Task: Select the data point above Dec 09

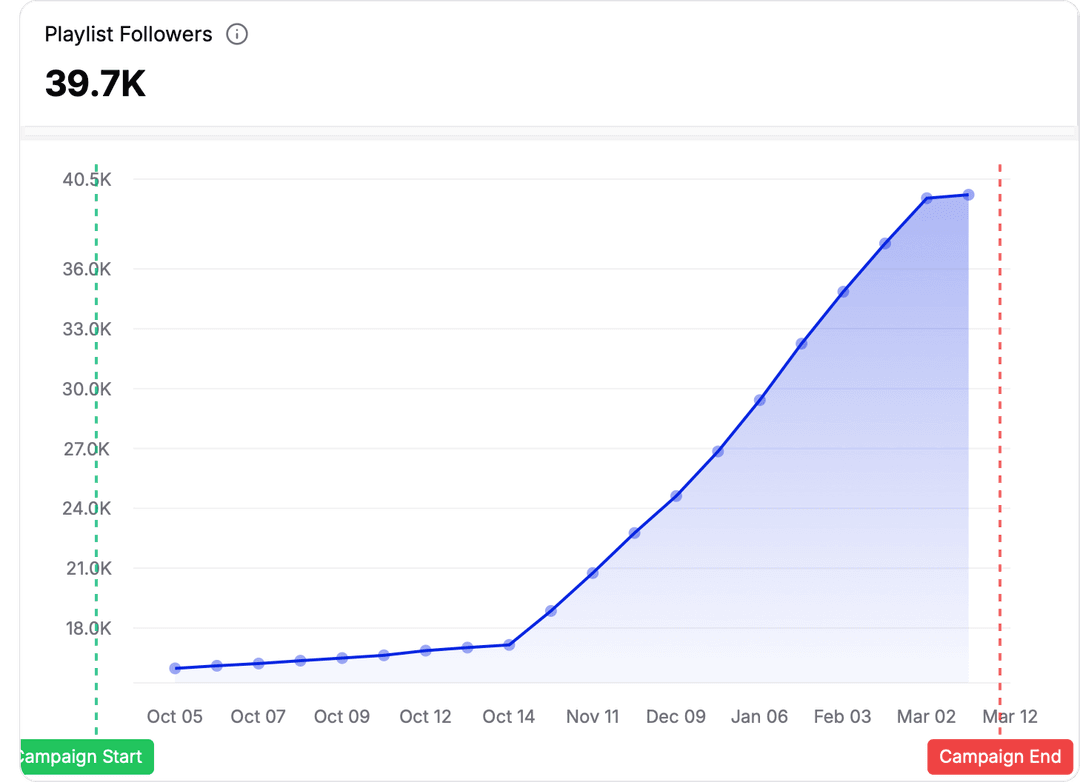Action: coord(676,496)
